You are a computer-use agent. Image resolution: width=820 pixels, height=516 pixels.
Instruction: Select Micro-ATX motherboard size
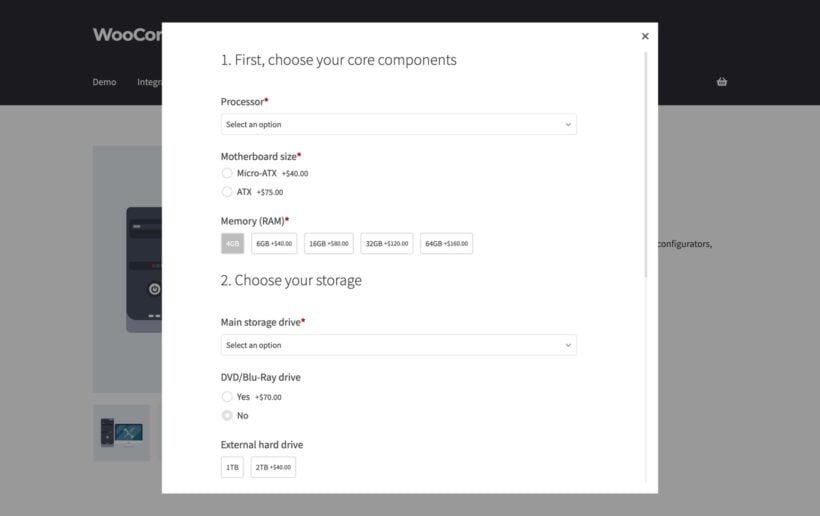(226, 173)
